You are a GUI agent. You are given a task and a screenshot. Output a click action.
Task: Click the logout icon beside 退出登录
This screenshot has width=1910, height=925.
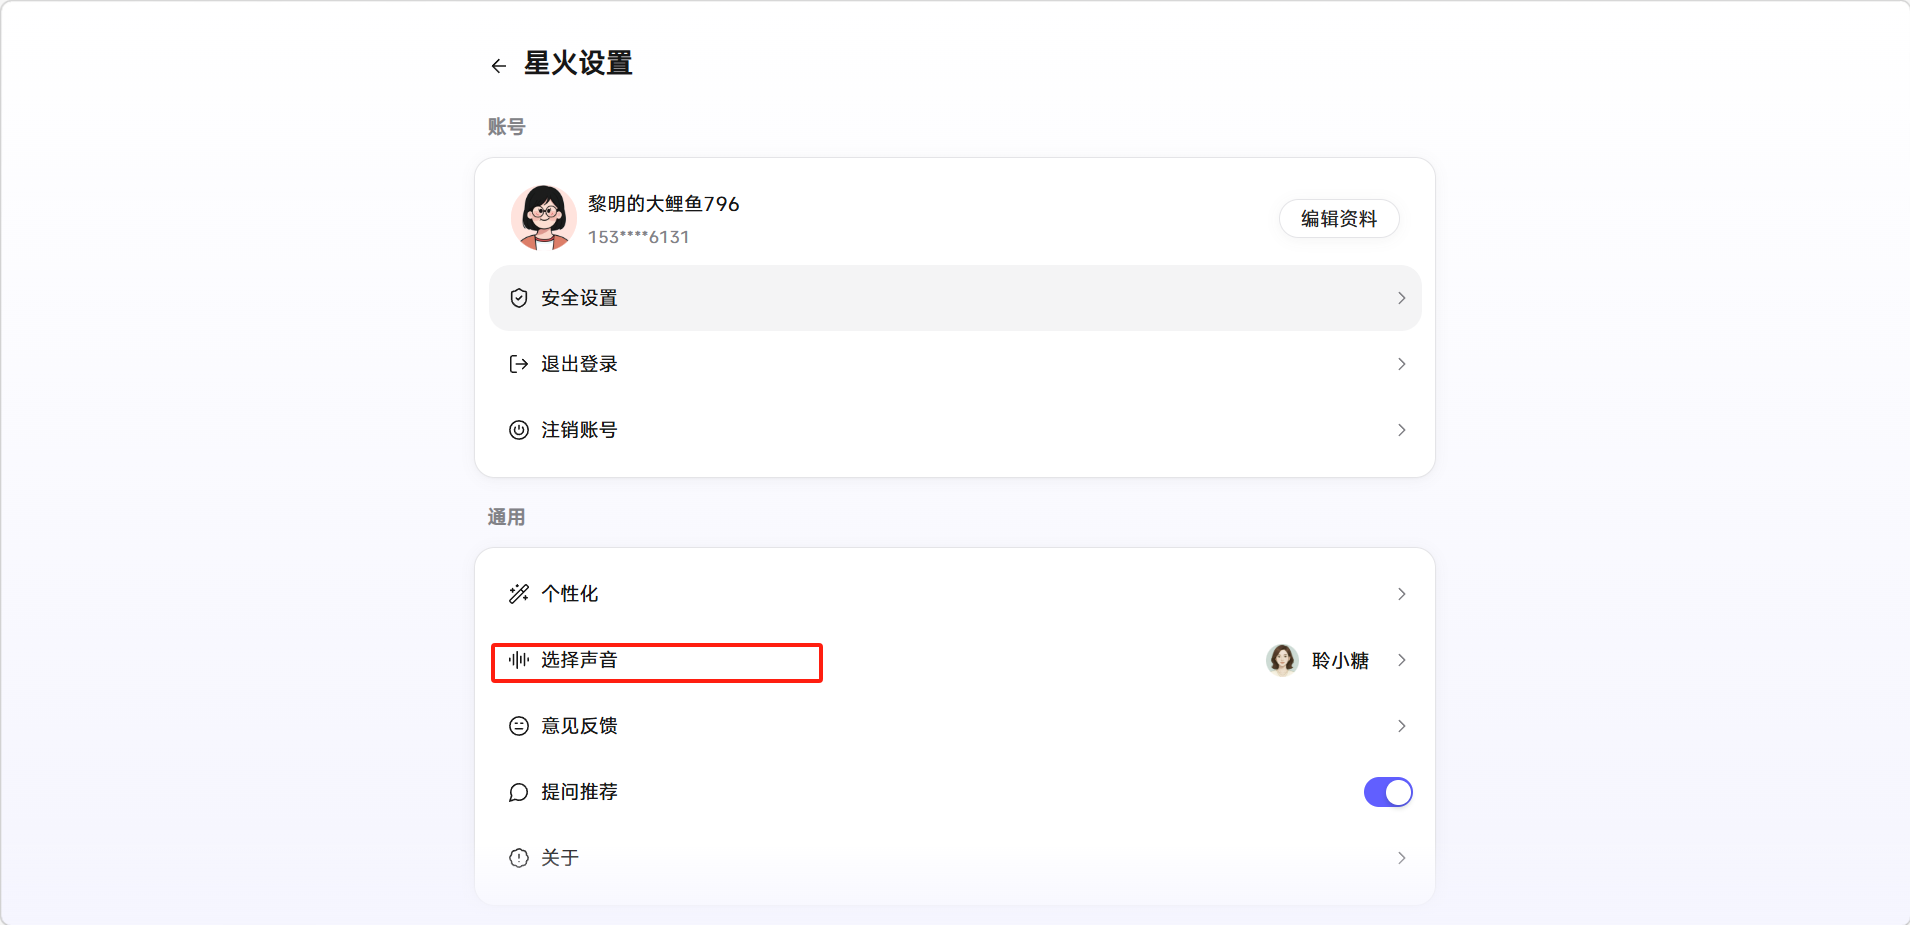tap(518, 364)
